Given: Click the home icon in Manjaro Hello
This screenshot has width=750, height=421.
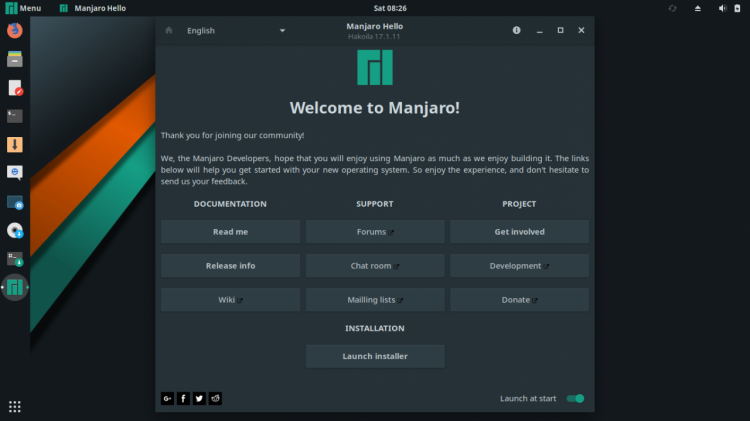Looking at the screenshot, I should [x=169, y=30].
